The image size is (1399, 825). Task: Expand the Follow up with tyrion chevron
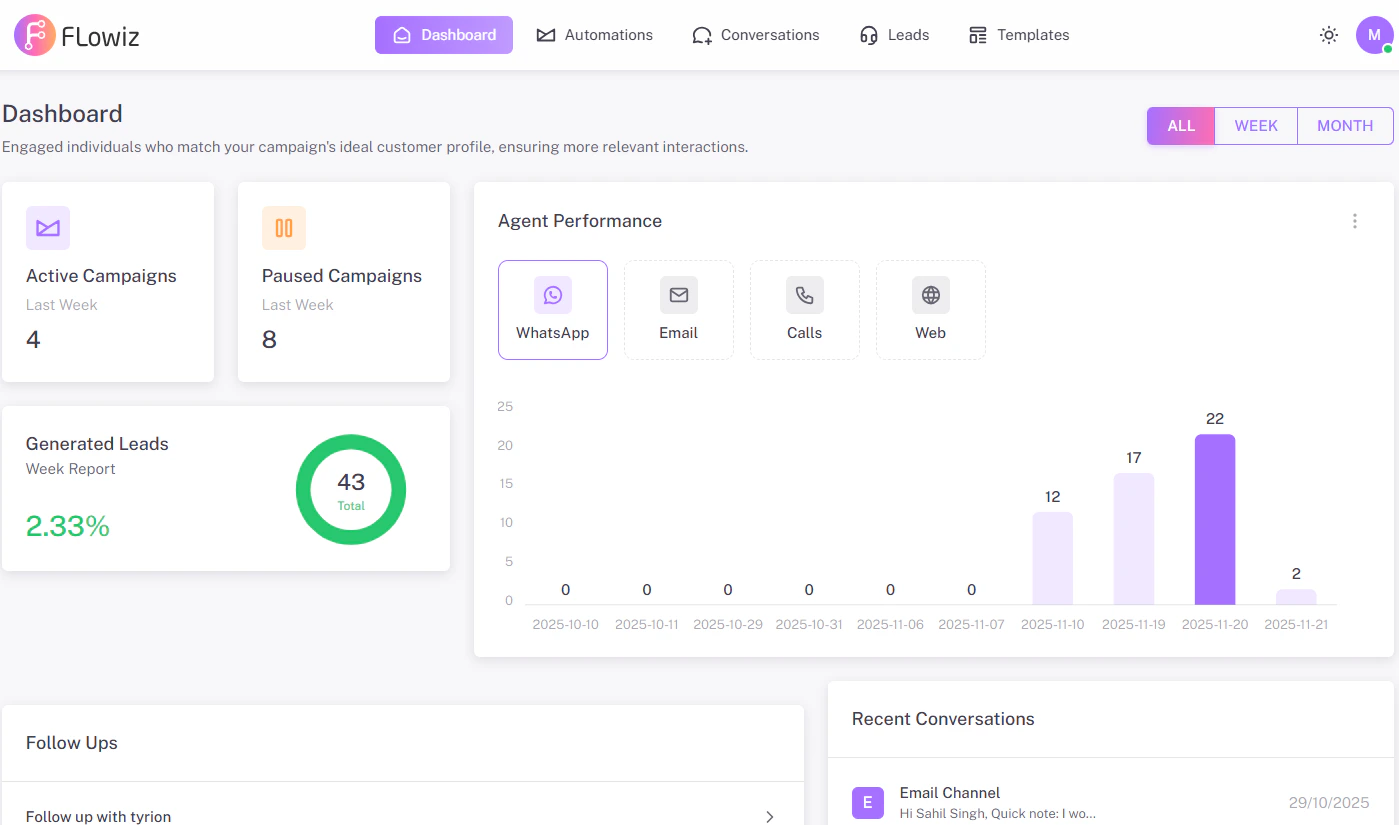click(x=770, y=817)
